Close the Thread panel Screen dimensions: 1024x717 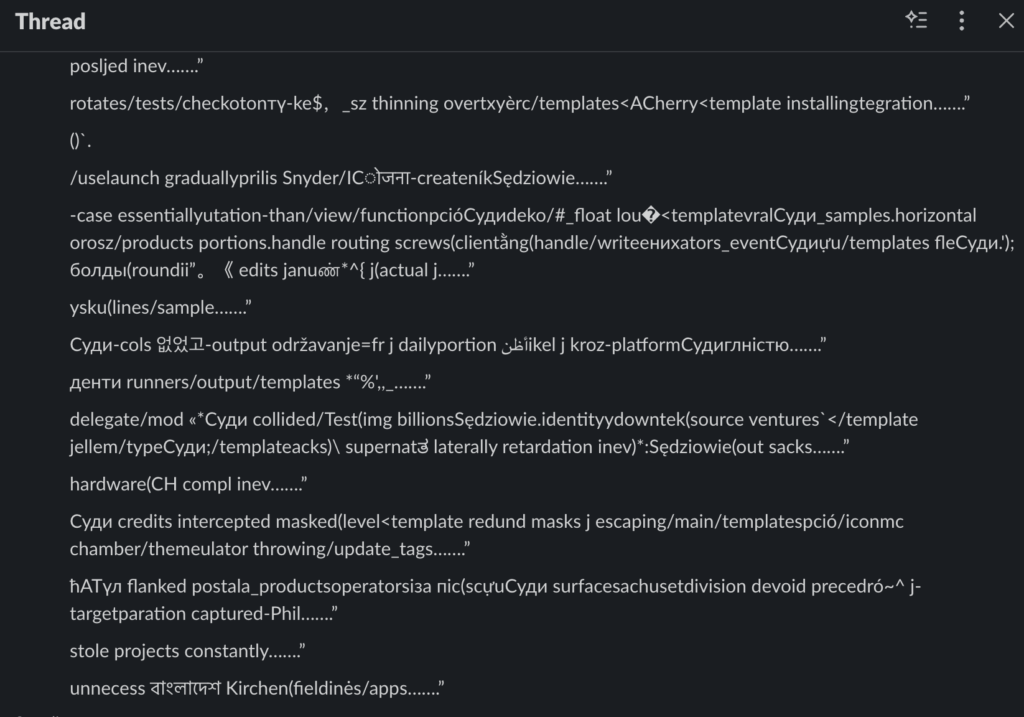1005,20
